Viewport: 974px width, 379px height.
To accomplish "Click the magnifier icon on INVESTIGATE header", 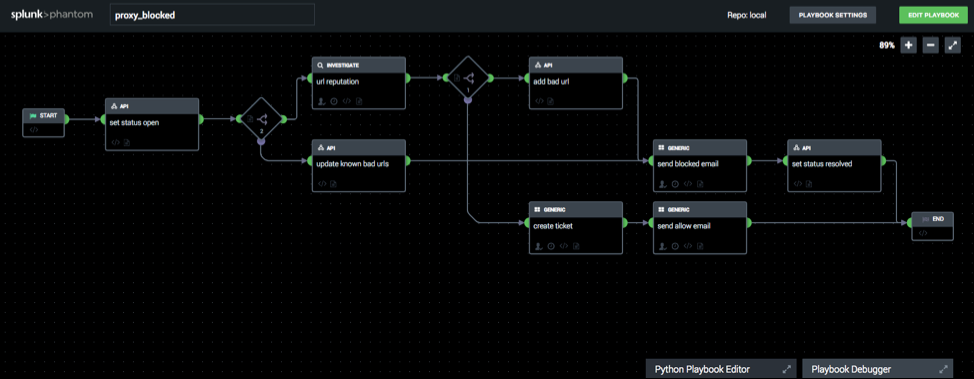I will pyautogui.click(x=321, y=65).
